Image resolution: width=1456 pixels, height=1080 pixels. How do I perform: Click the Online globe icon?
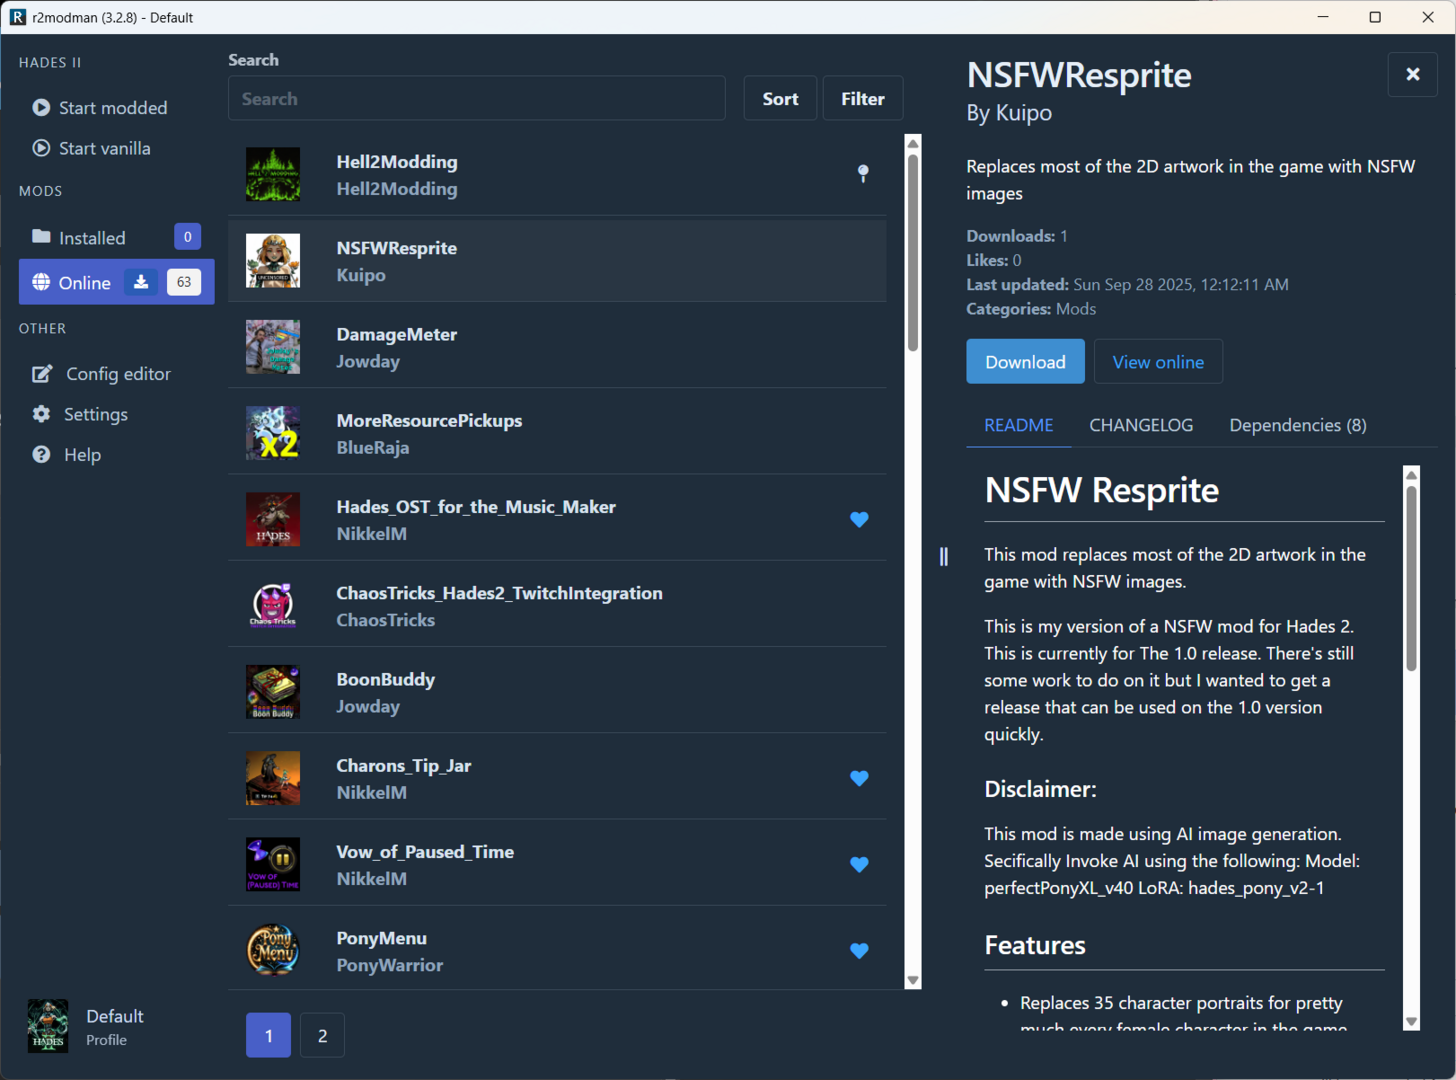[x=41, y=282]
